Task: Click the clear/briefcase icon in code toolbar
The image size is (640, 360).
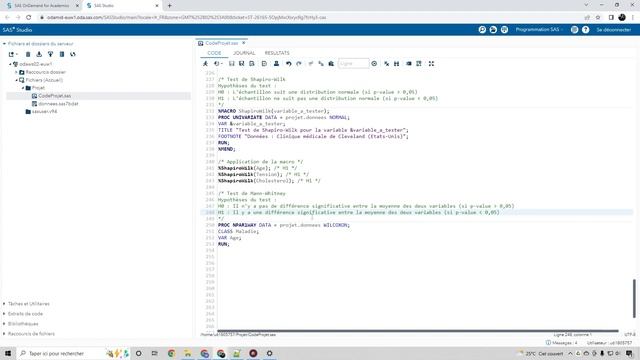Action: (331, 64)
